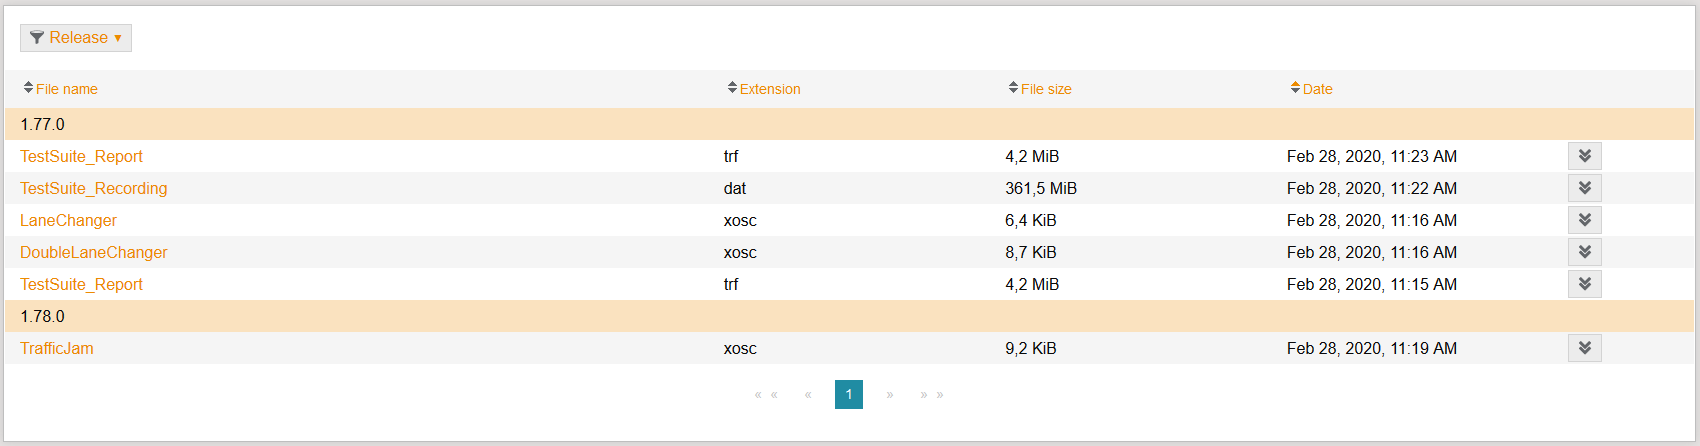Expand the 11:23 AM TestSuite_Report row

tap(1585, 156)
